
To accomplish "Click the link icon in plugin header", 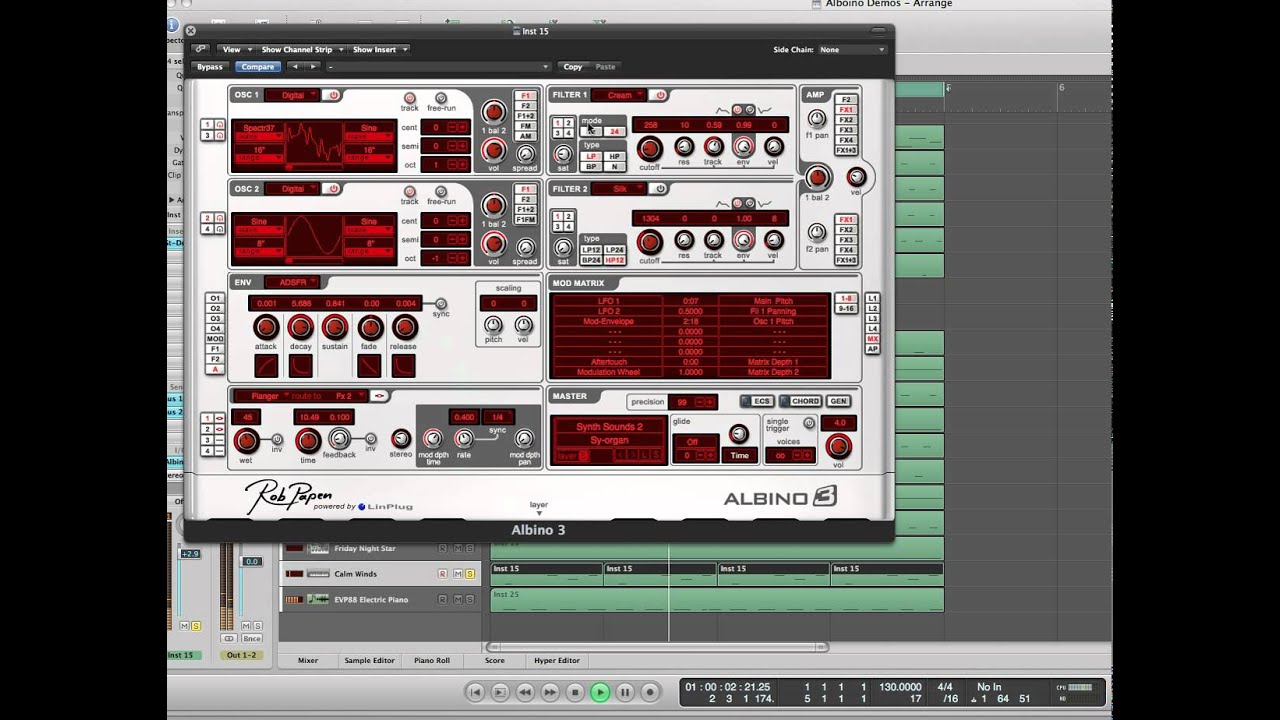I will coord(201,49).
